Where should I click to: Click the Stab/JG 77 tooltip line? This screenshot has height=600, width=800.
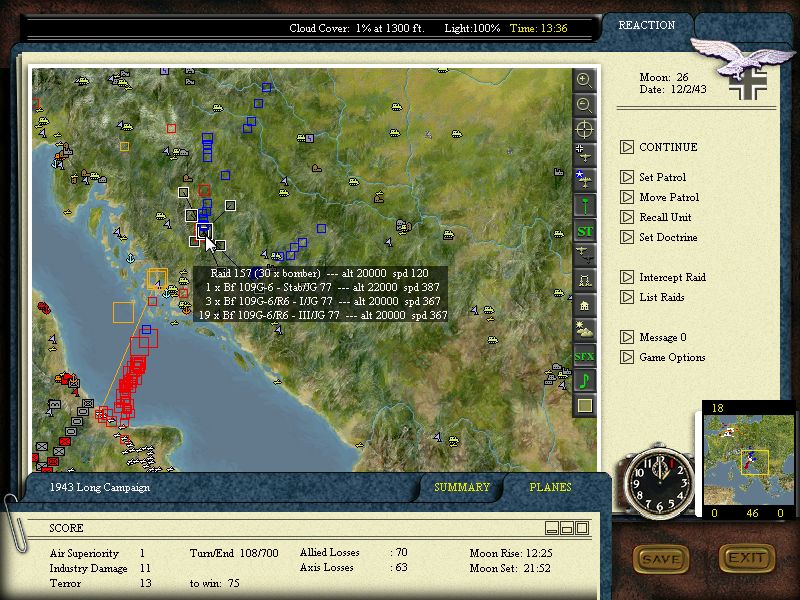point(320,287)
